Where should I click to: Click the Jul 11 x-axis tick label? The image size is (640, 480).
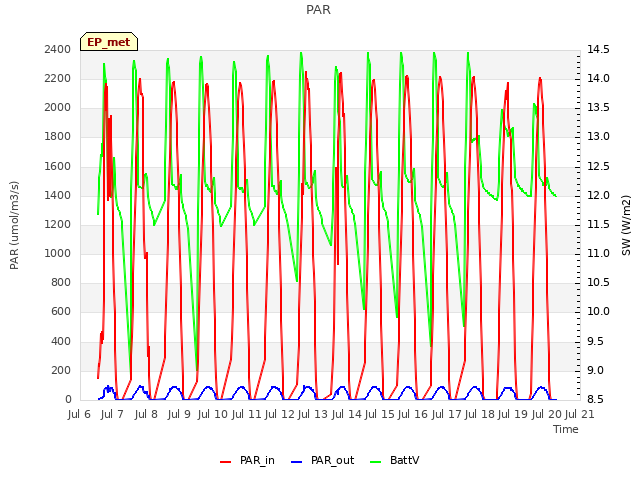(247, 415)
